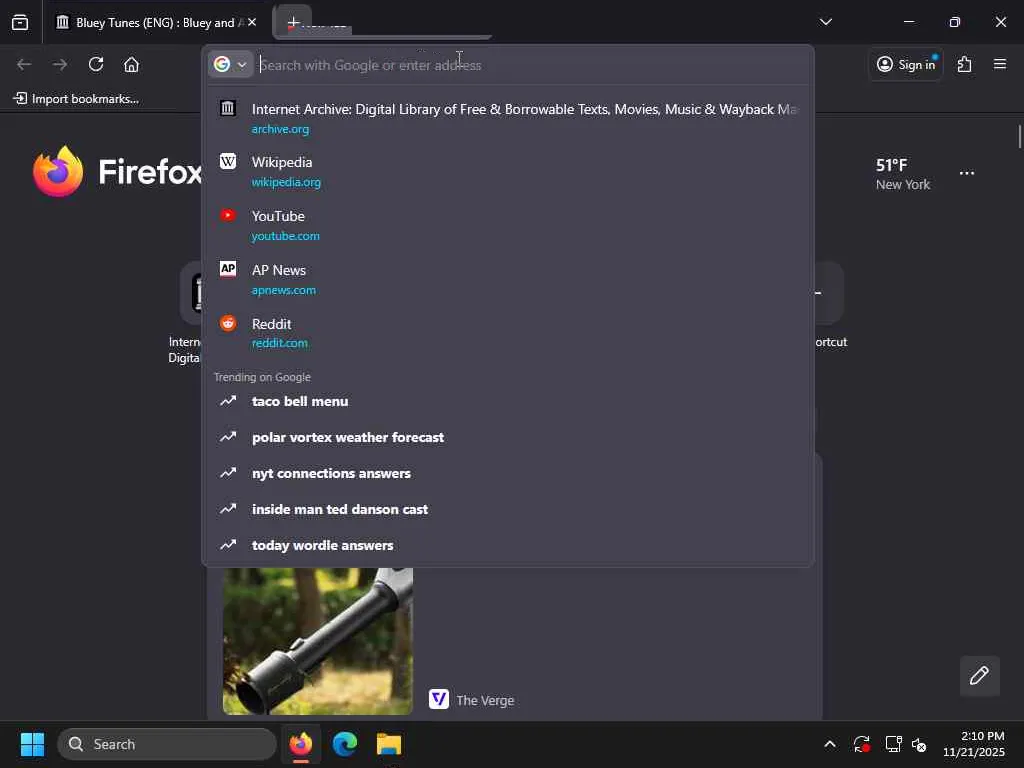Select the Internet Archive suggestion

click(x=508, y=118)
